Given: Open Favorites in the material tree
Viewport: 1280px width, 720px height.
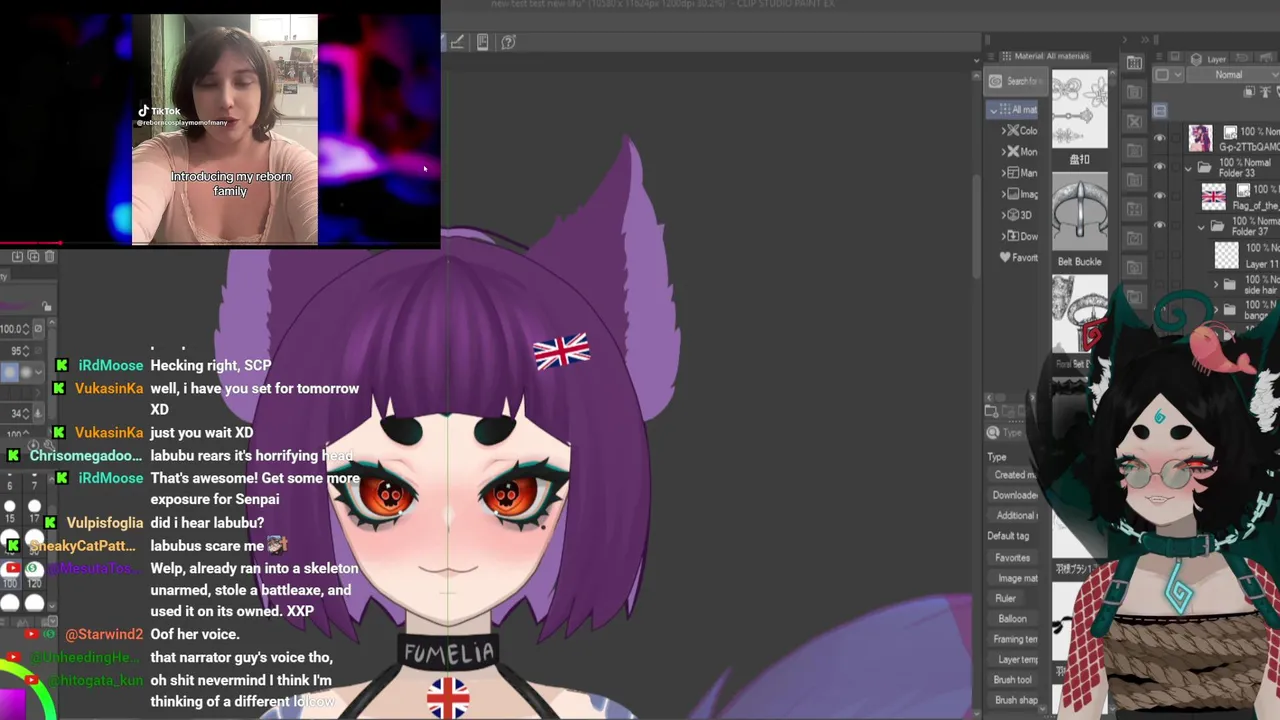Looking at the screenshot, I should [1018, 257].
